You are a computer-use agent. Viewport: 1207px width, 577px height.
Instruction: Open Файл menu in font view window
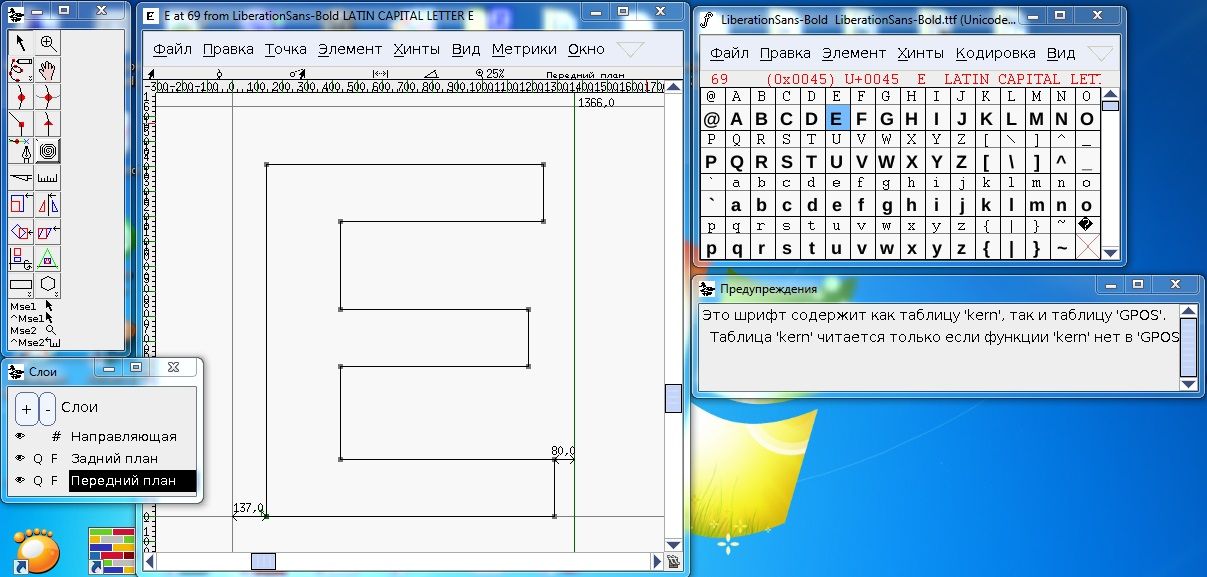pos(730,53)
